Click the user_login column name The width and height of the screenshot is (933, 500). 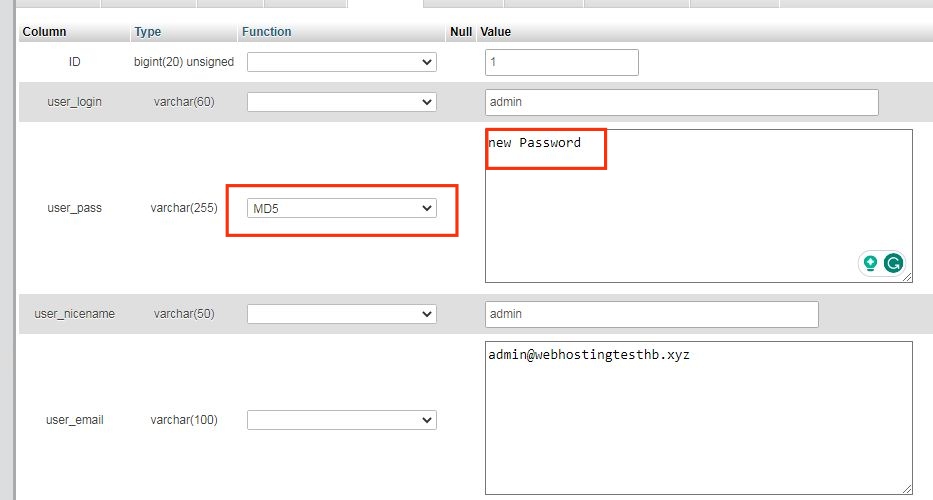click(x=74, y=102)
